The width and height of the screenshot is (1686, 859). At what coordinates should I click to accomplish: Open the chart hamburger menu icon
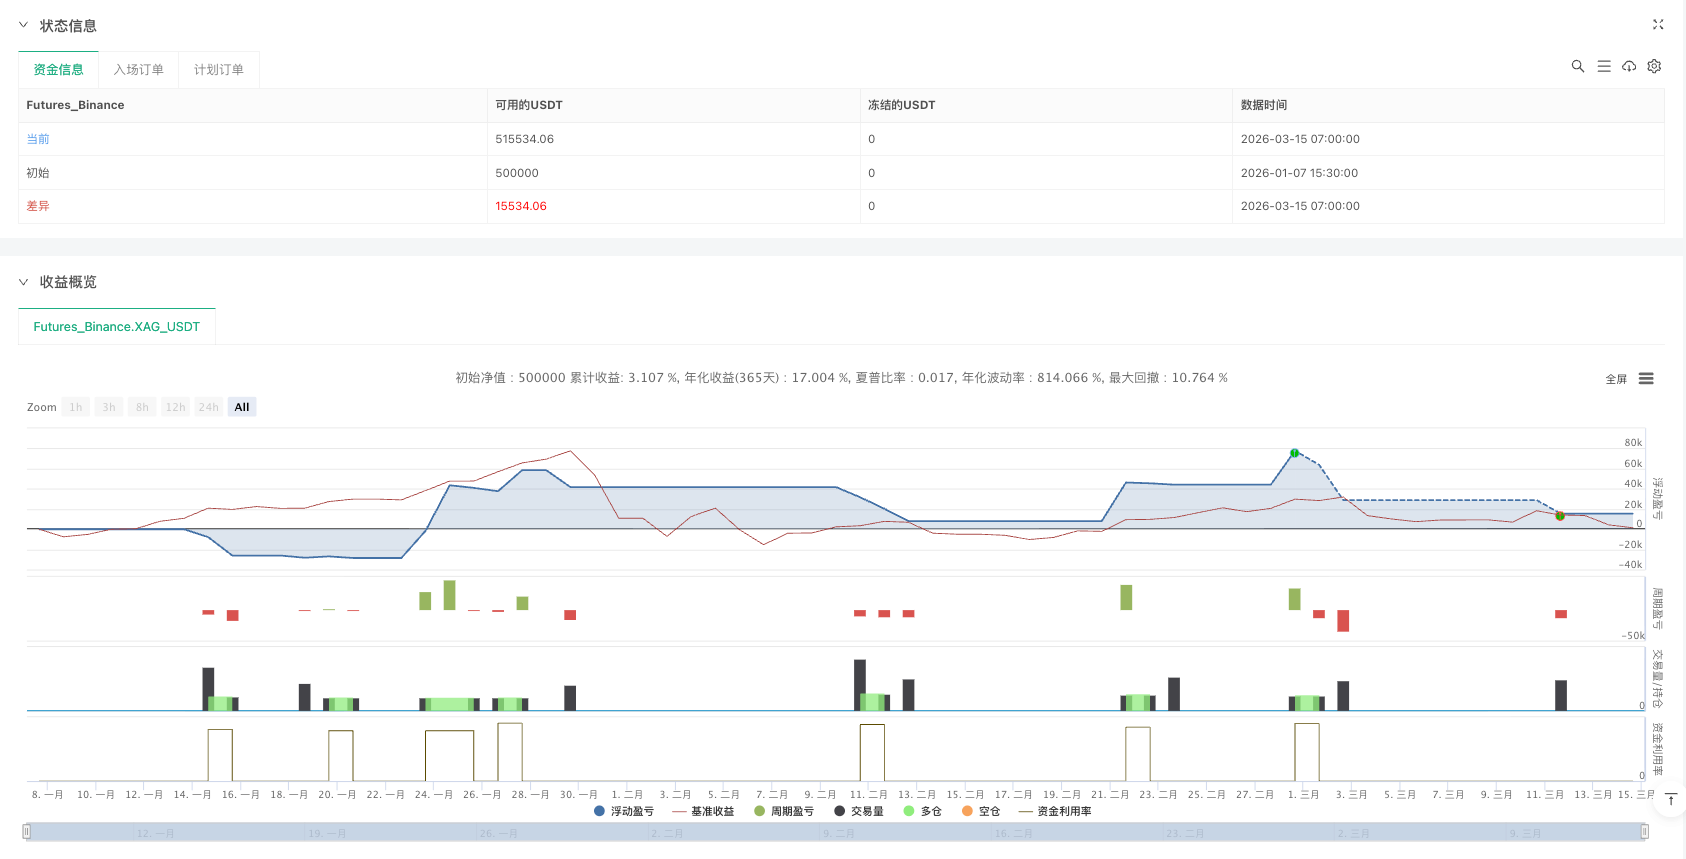point(1646,379)
